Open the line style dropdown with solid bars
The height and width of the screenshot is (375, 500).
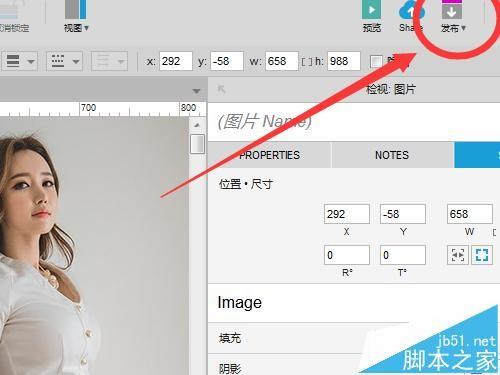coord(20,61)
